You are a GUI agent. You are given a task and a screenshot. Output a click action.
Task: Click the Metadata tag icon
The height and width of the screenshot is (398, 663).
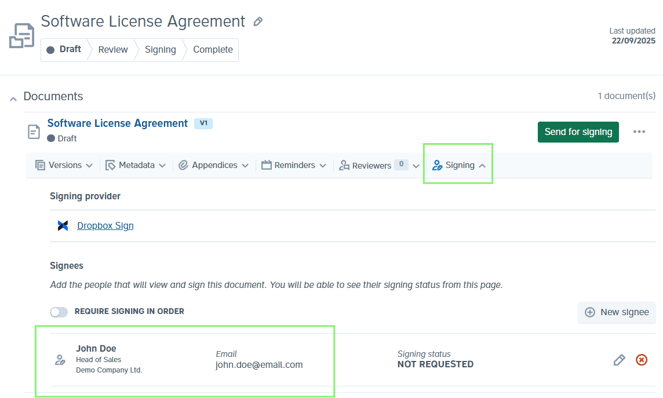(110, 165)
